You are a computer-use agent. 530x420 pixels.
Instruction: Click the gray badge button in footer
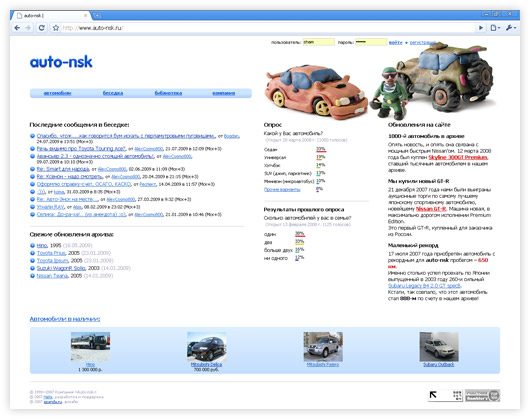[482, 395]
